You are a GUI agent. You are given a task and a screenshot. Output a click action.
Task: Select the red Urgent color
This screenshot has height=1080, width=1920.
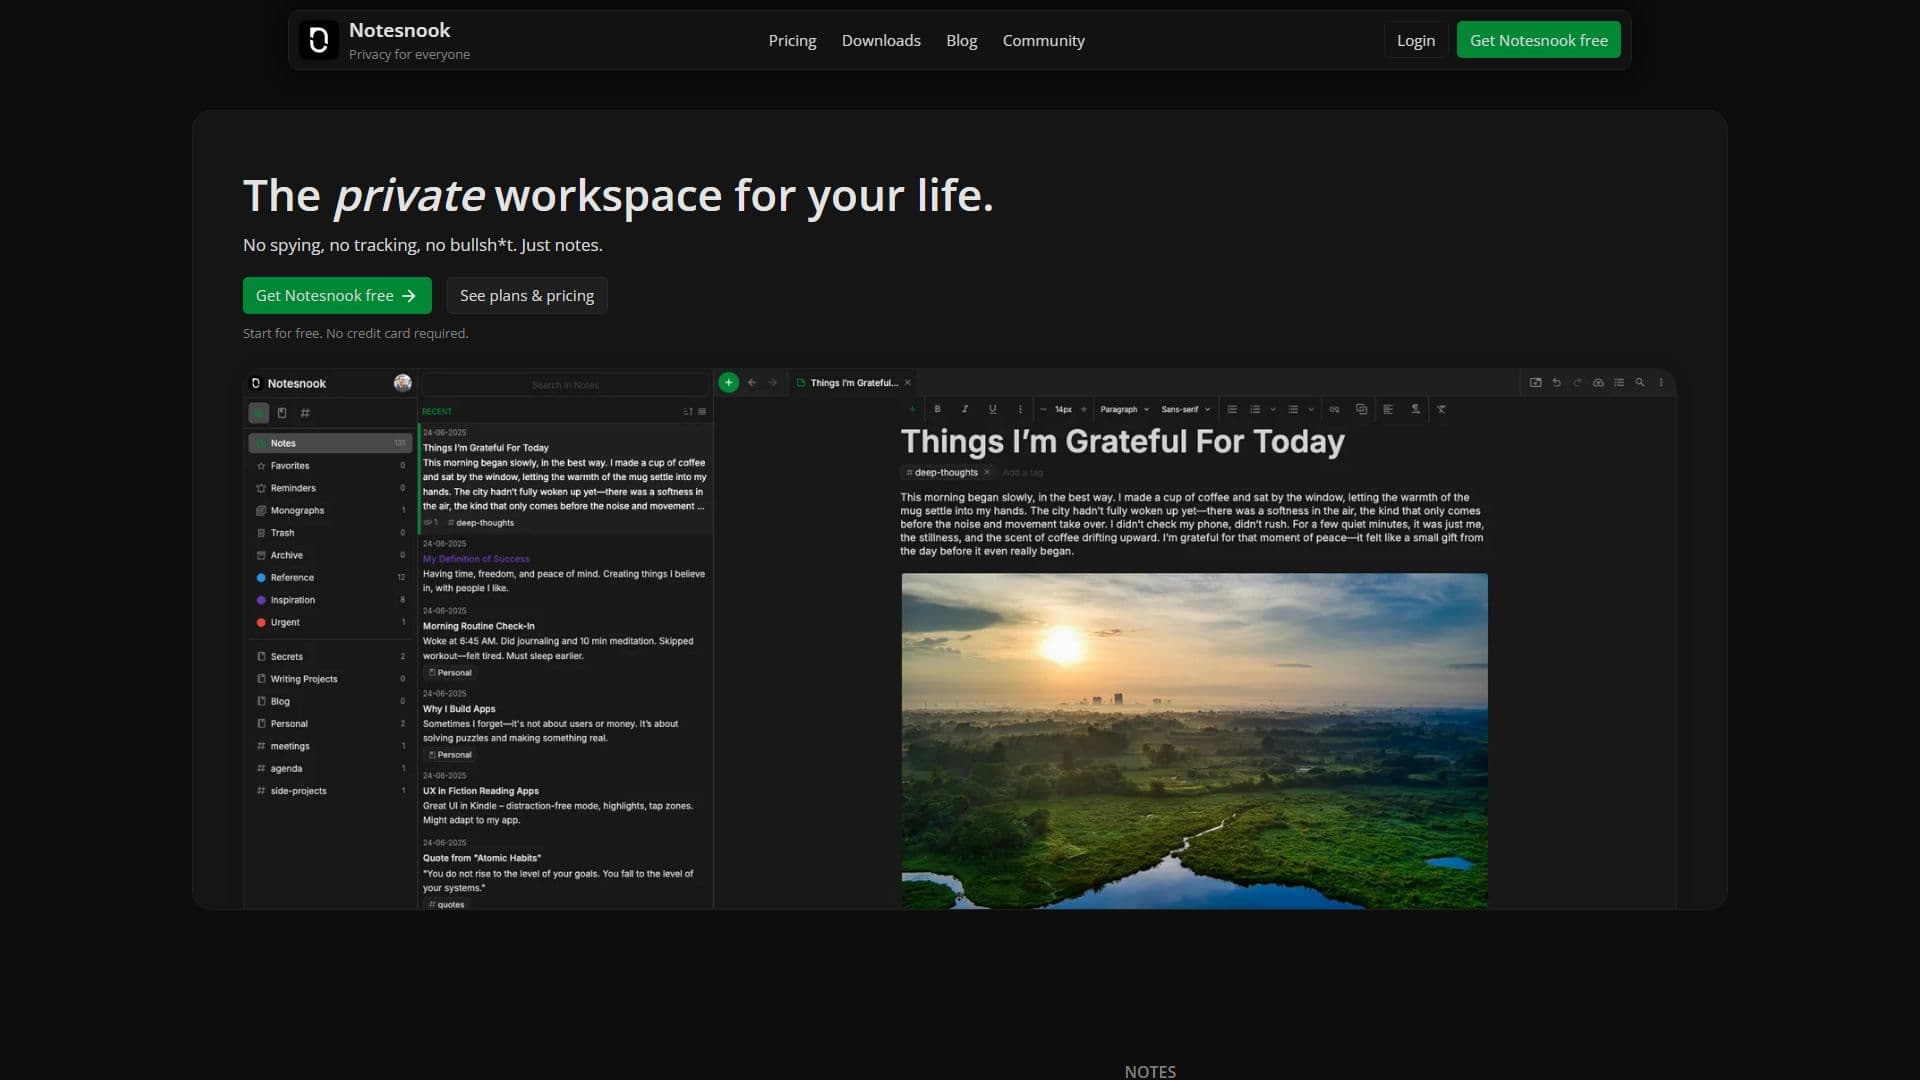(x=330, y=622)
